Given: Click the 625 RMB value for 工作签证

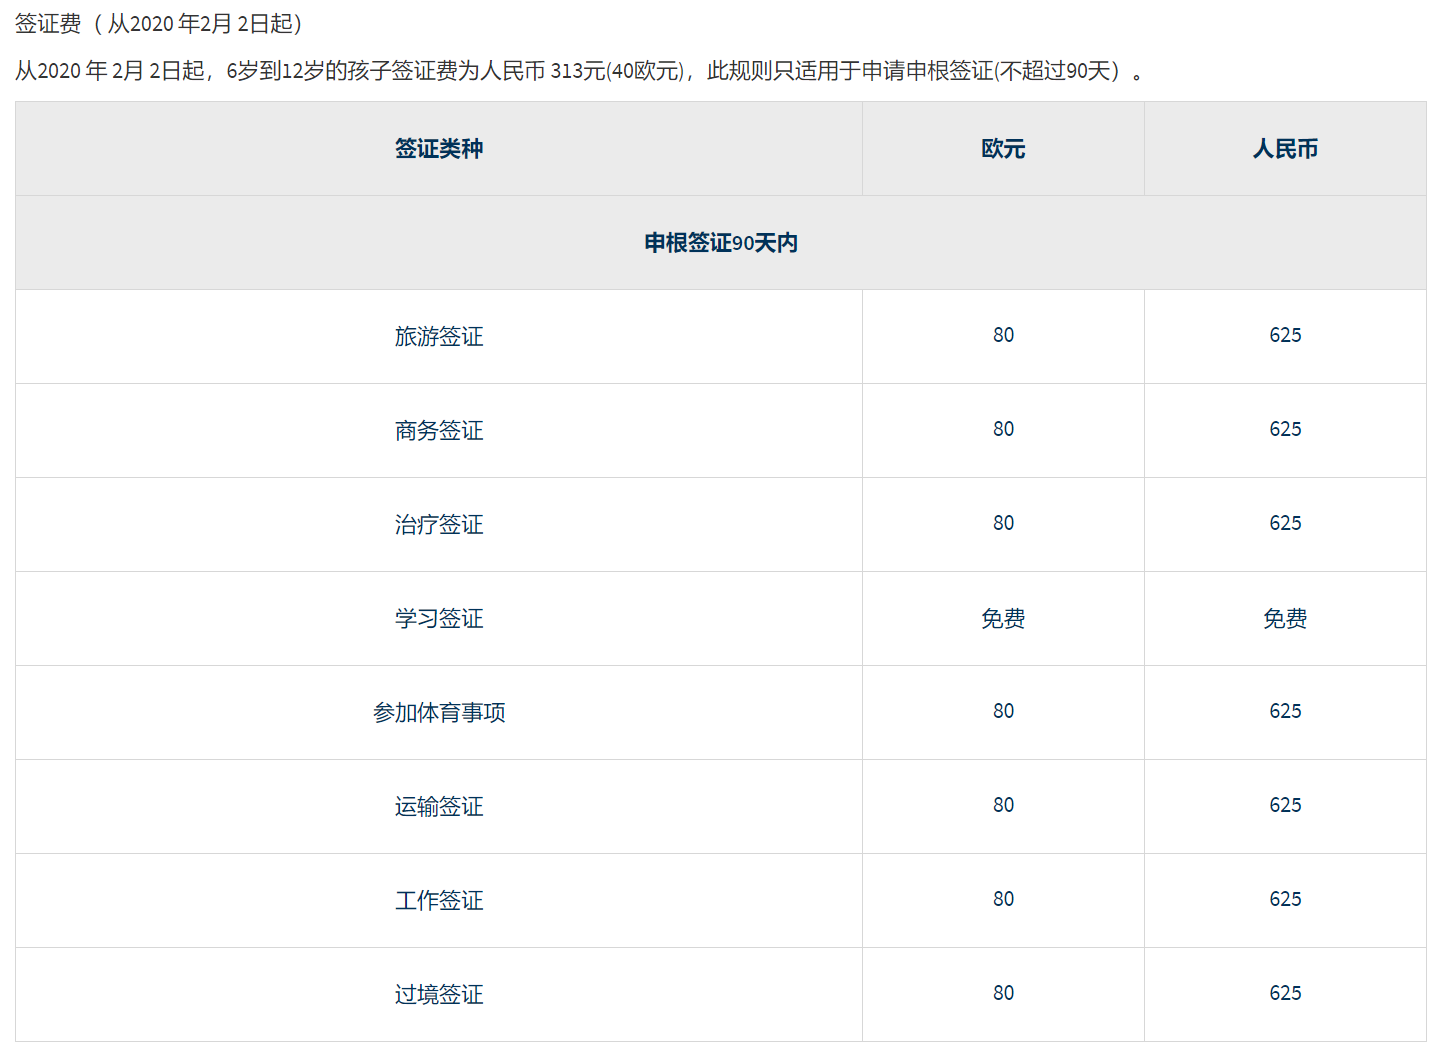Looking at the screenshot, I should coord(1285,899).
